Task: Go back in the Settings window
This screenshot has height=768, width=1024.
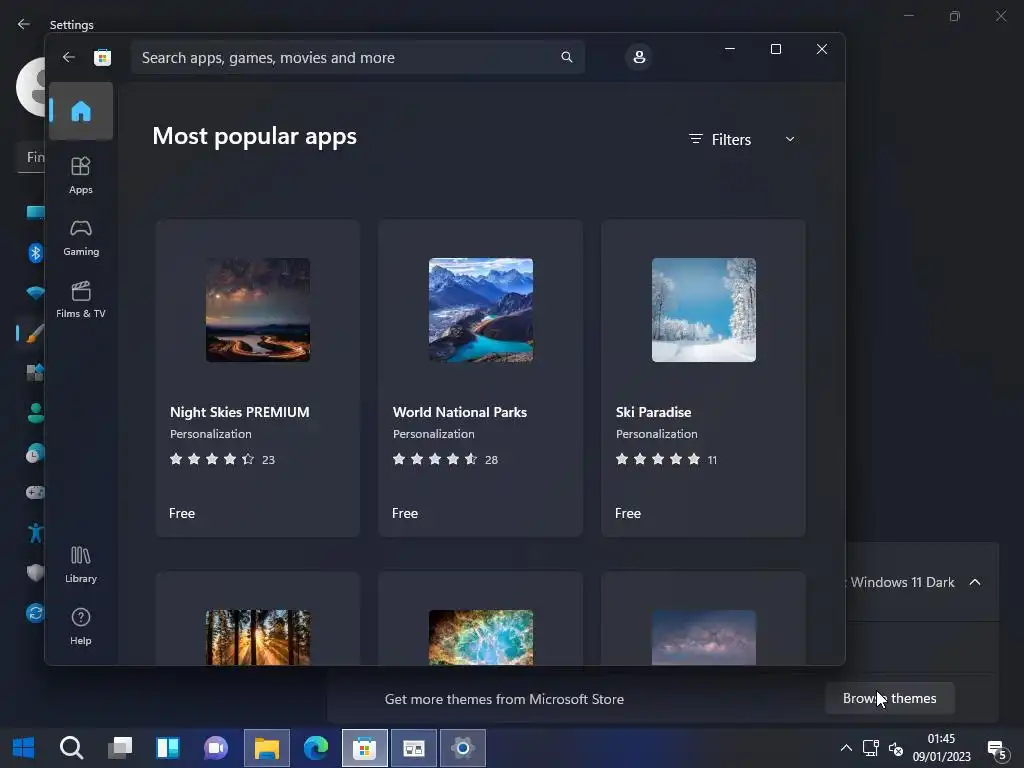Action: coord(24,24)
